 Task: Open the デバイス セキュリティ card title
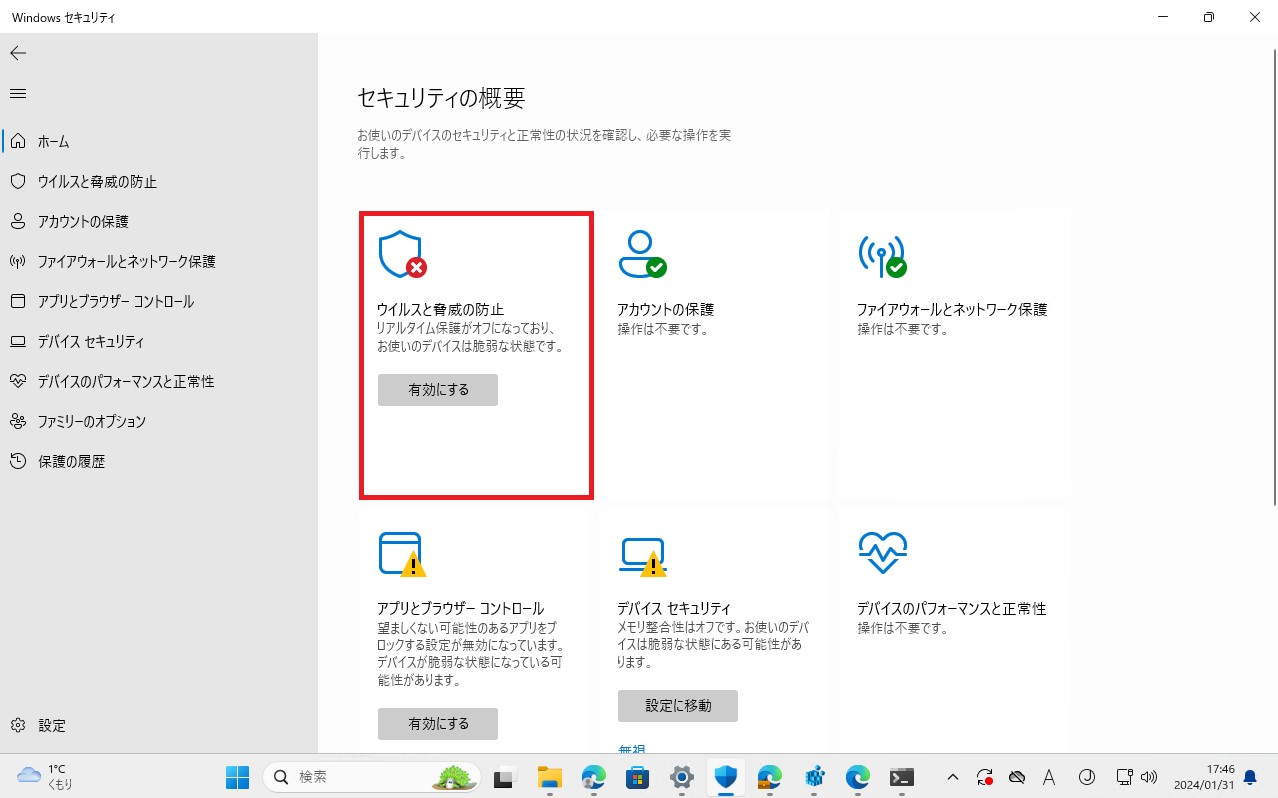pyautogui.click(x=674, y=608)
